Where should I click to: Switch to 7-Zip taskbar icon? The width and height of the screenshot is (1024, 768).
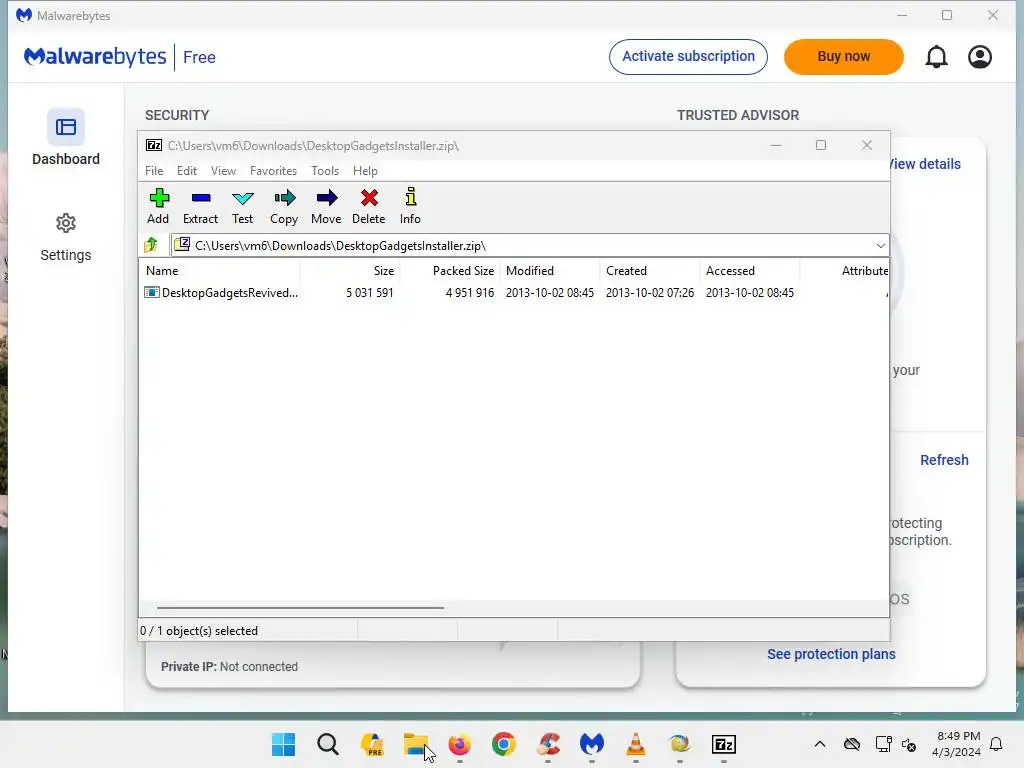point(724,744)
